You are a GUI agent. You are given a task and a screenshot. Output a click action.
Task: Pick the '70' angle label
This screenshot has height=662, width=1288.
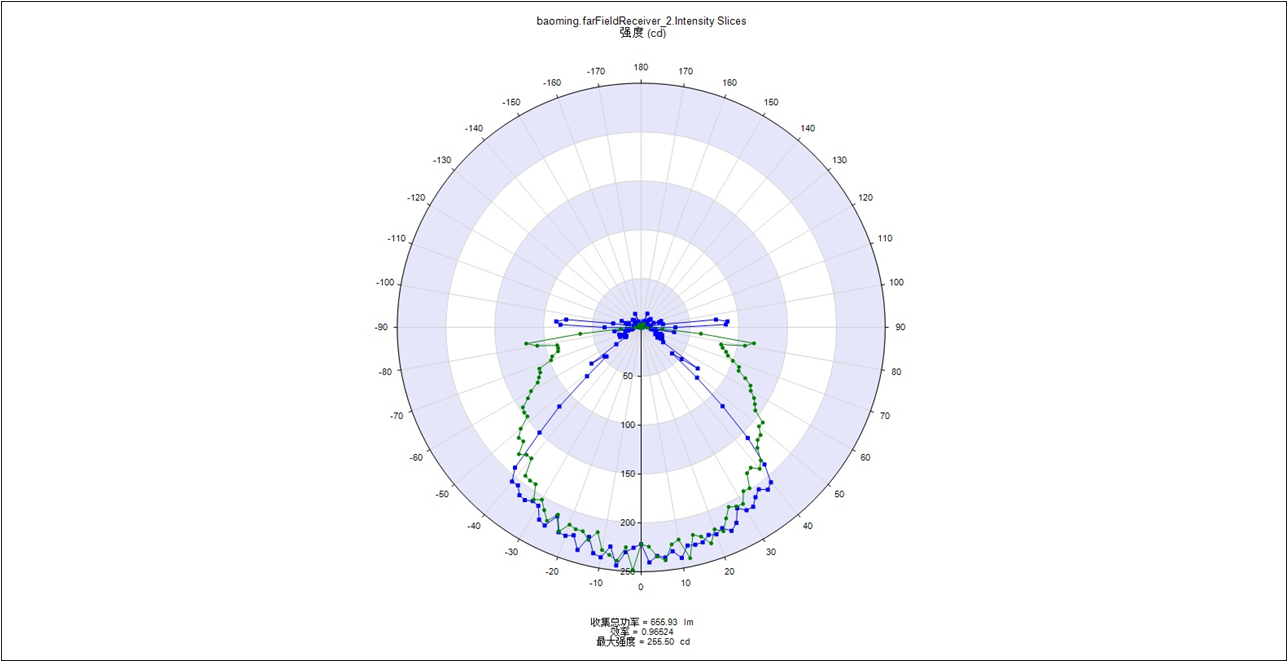[x=884, y=415]
